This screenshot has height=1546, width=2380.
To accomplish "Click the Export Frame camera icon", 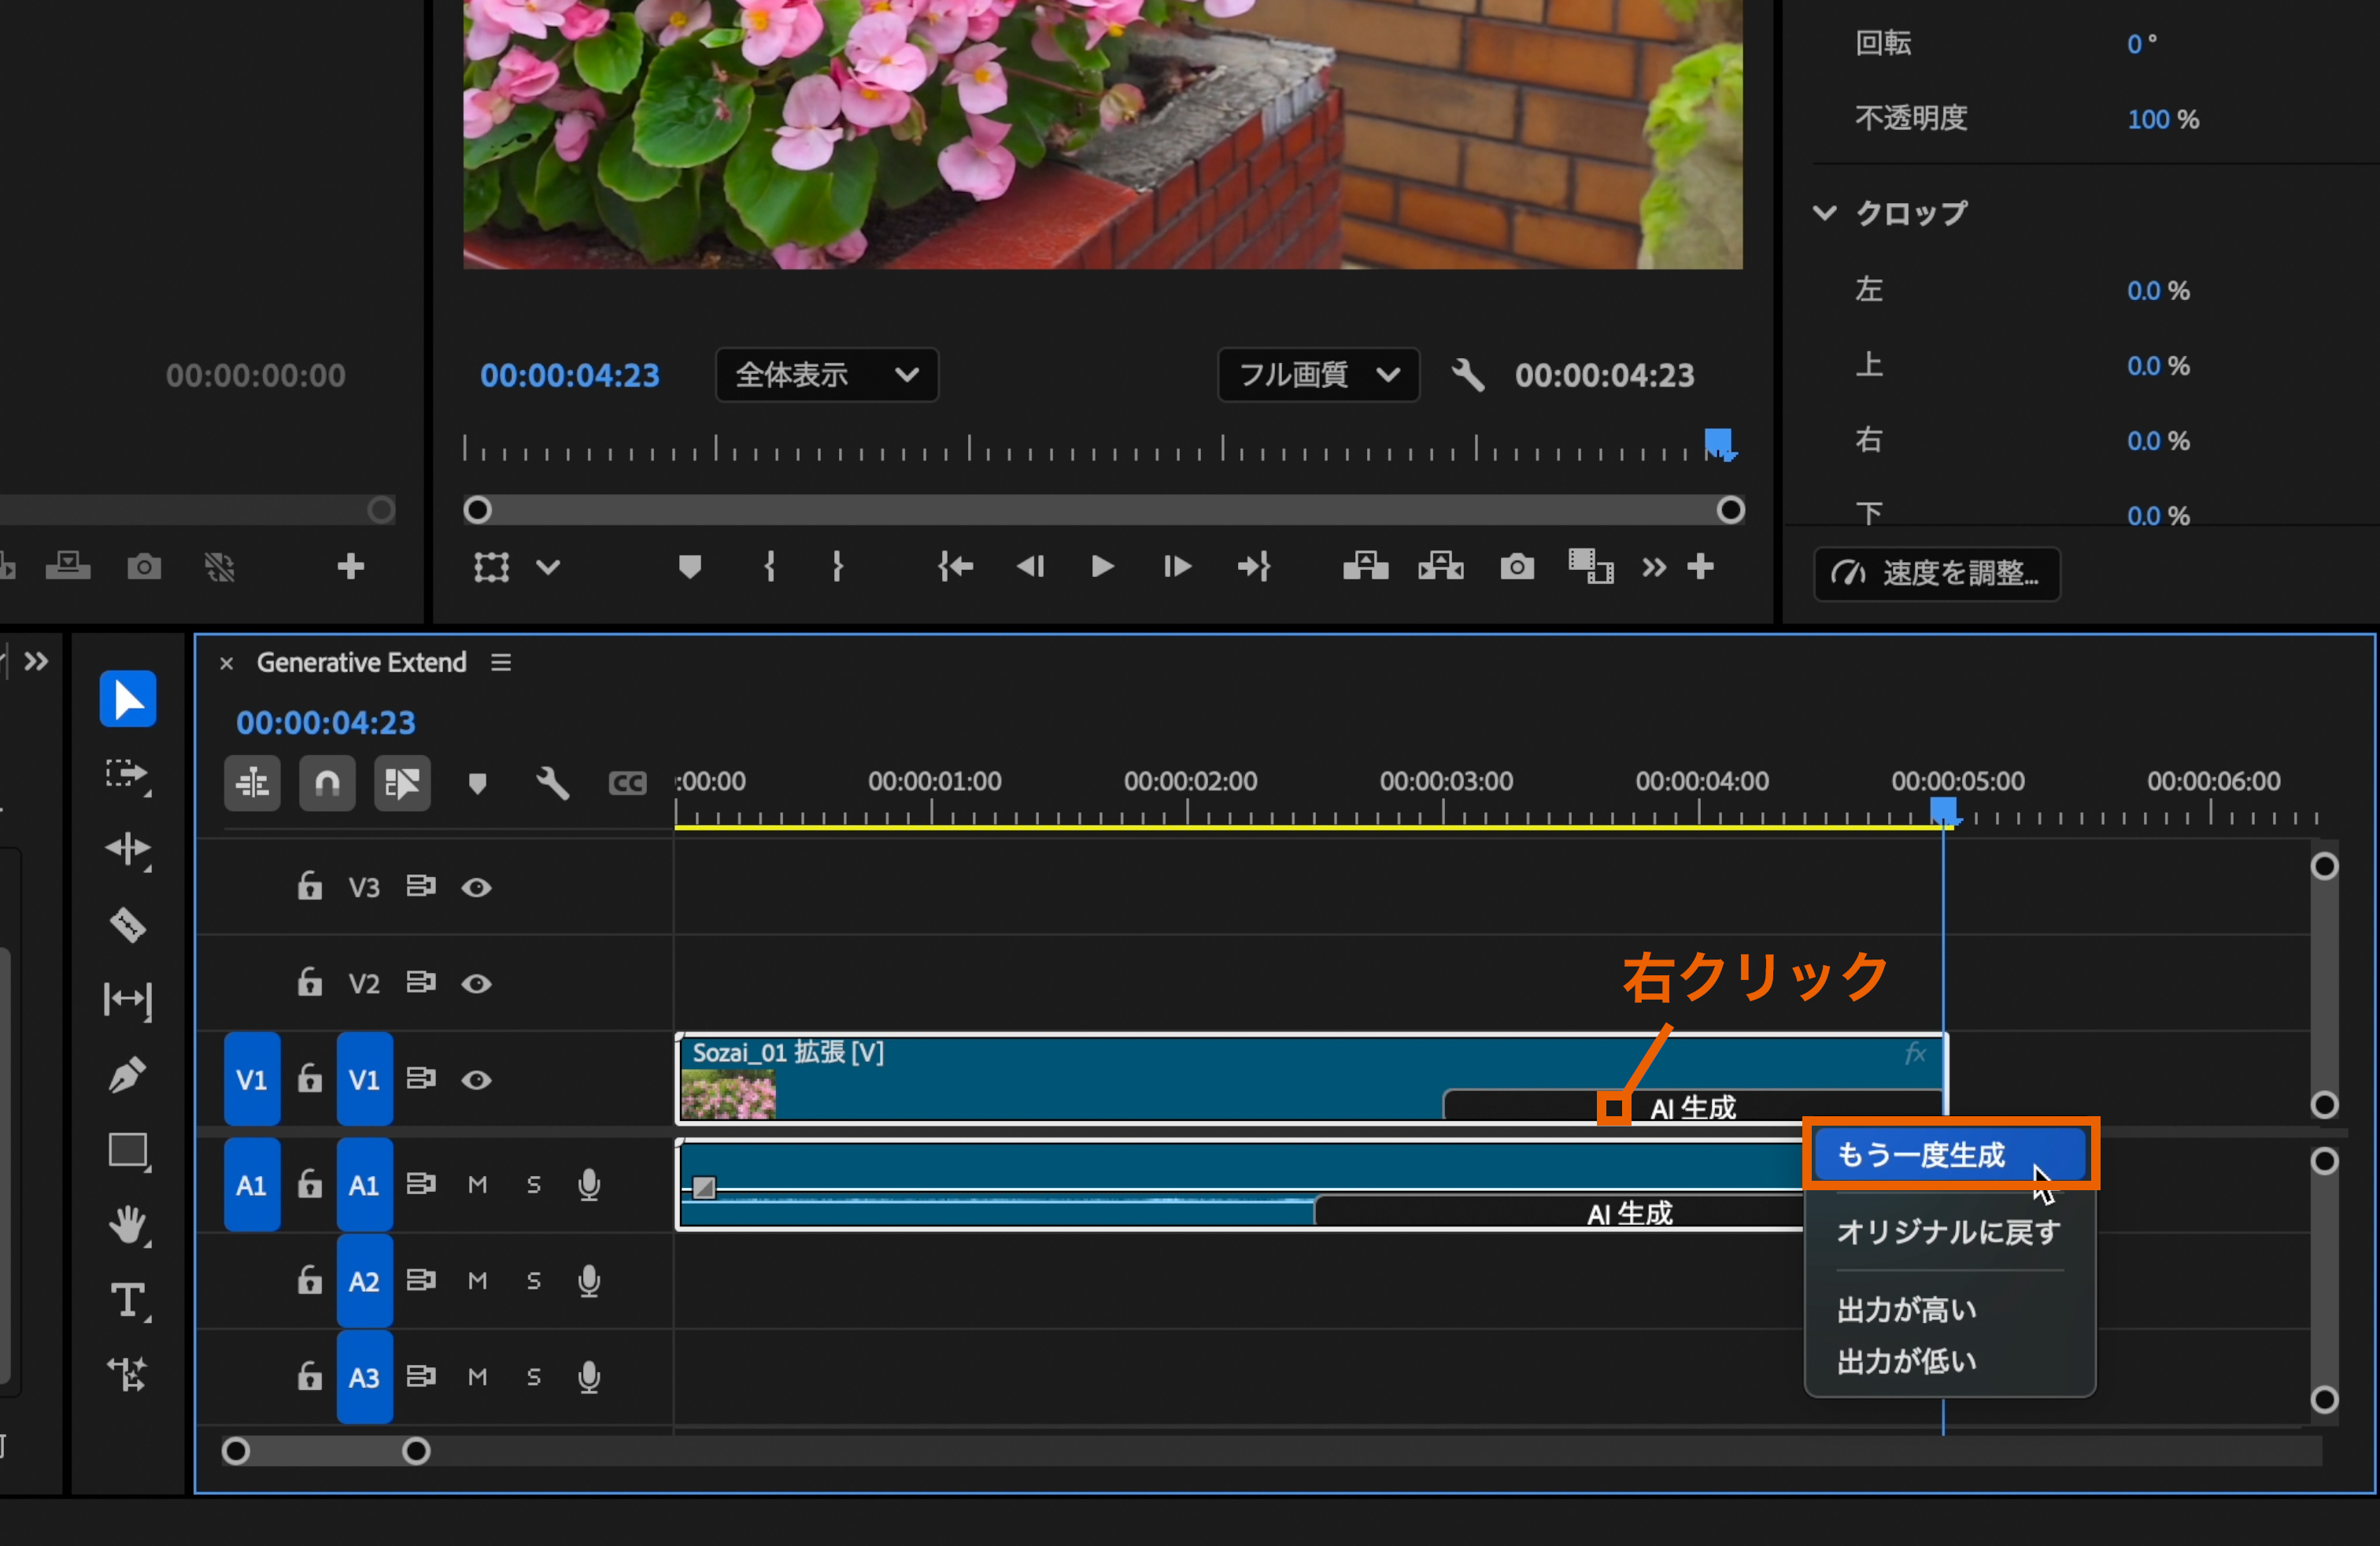I will [x=1516, y=567].
